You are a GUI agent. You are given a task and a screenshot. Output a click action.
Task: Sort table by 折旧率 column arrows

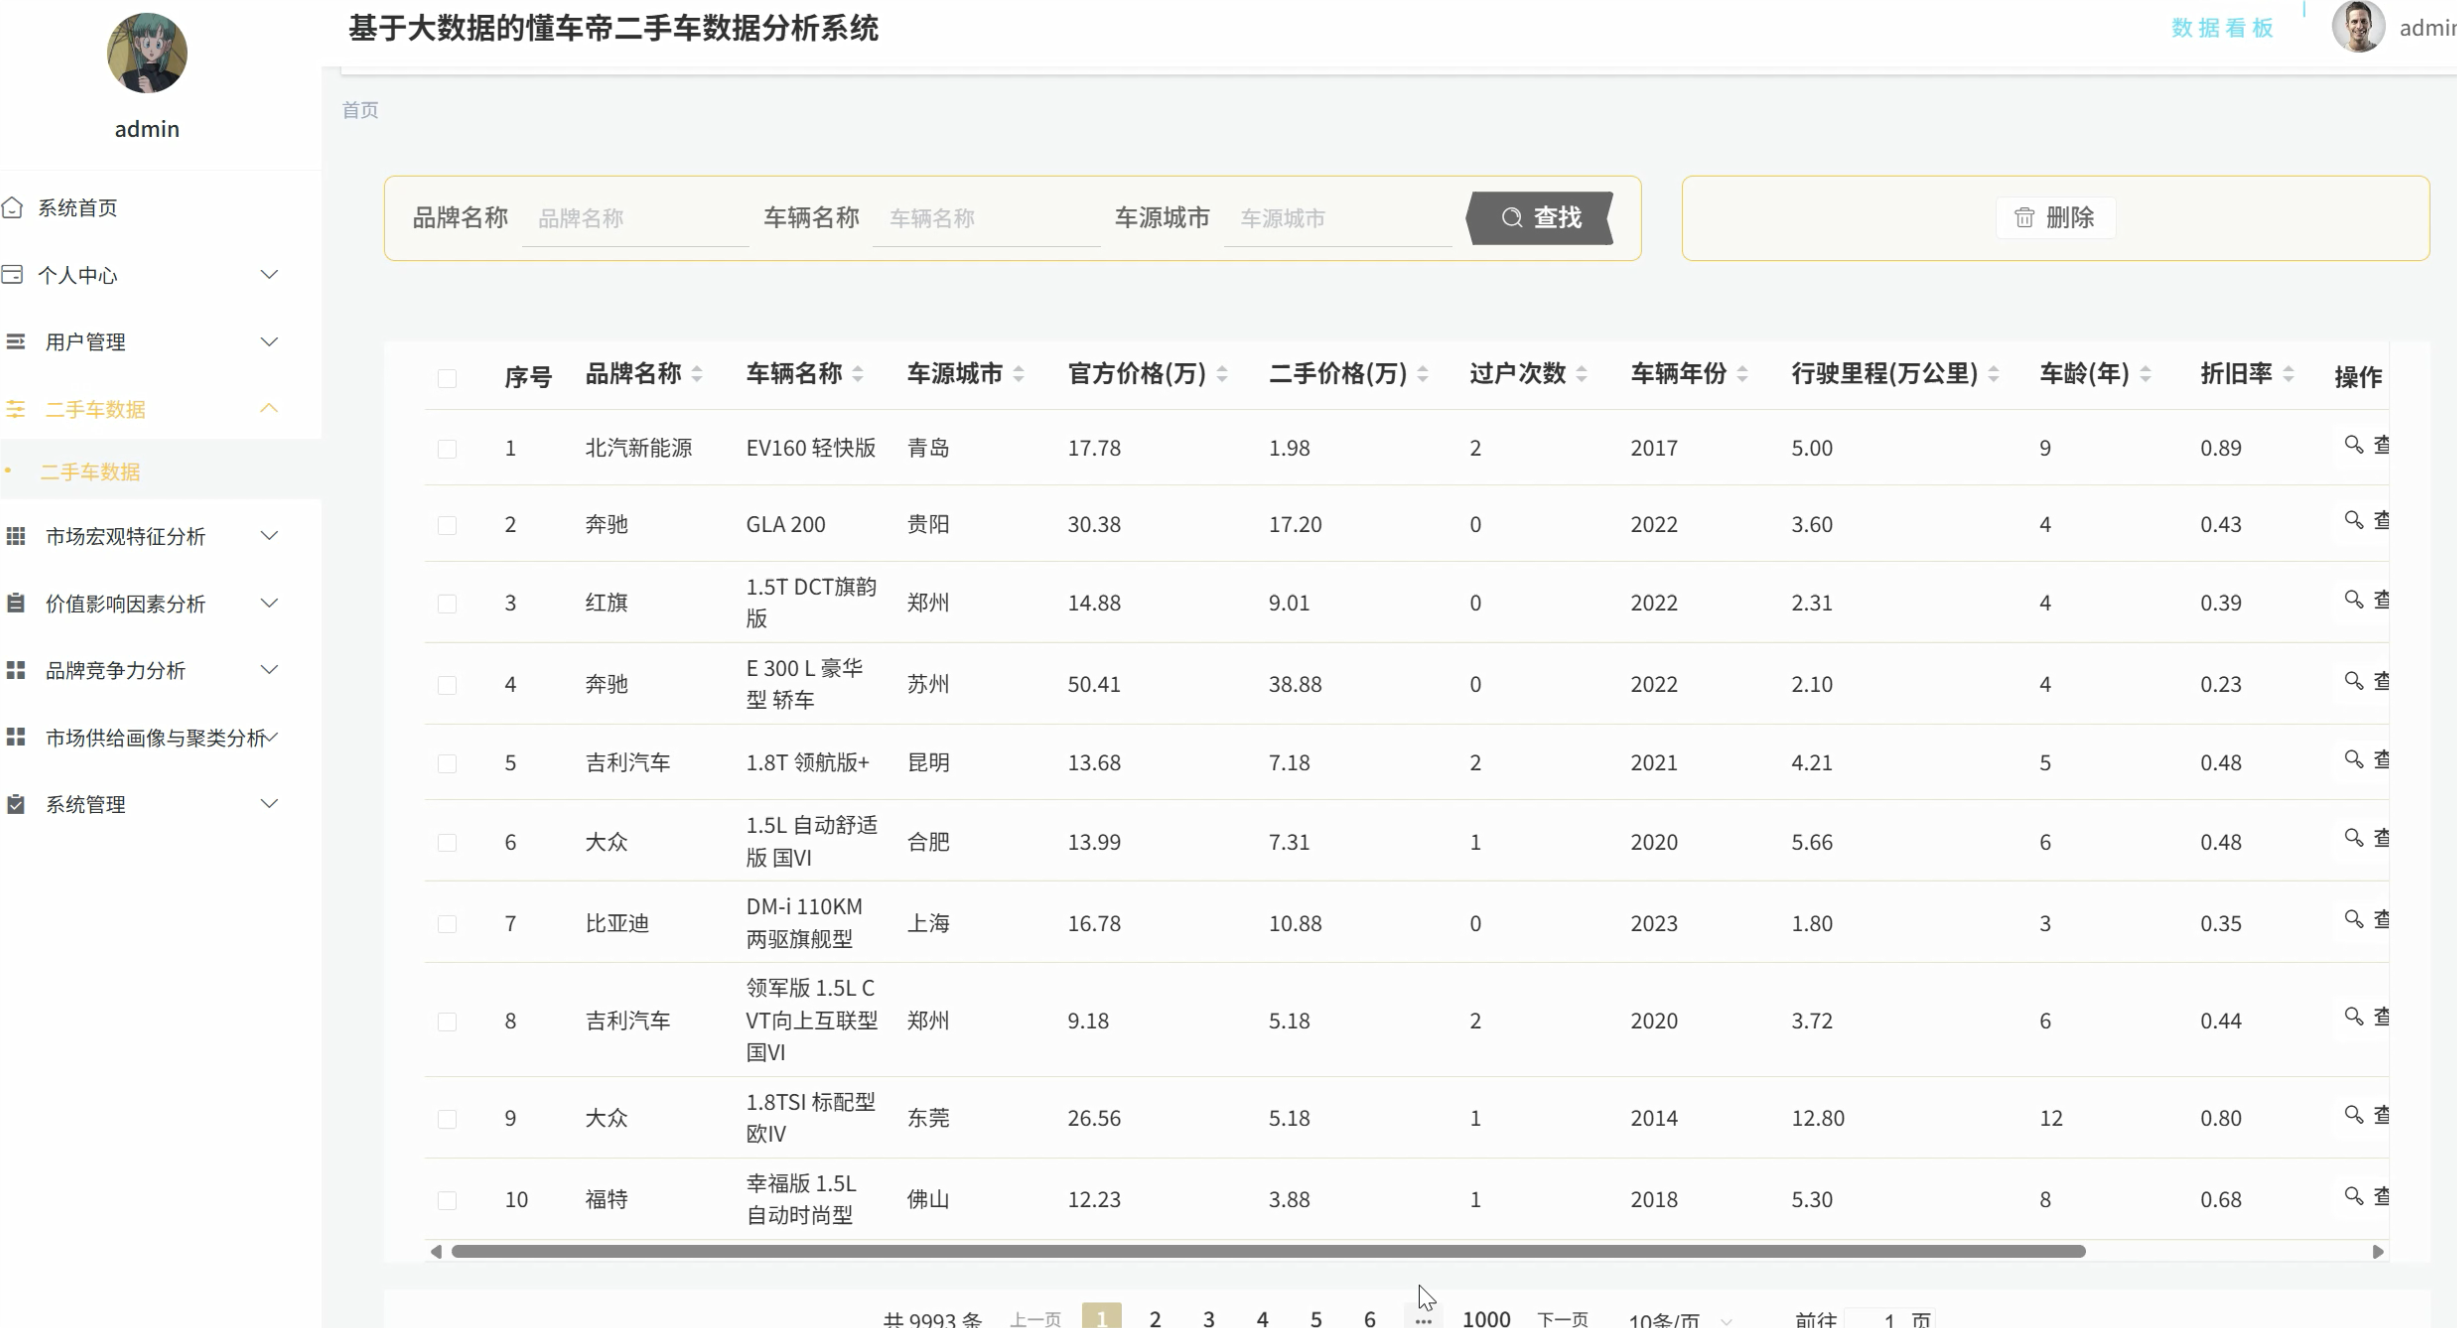click(x=2288, y=374)
